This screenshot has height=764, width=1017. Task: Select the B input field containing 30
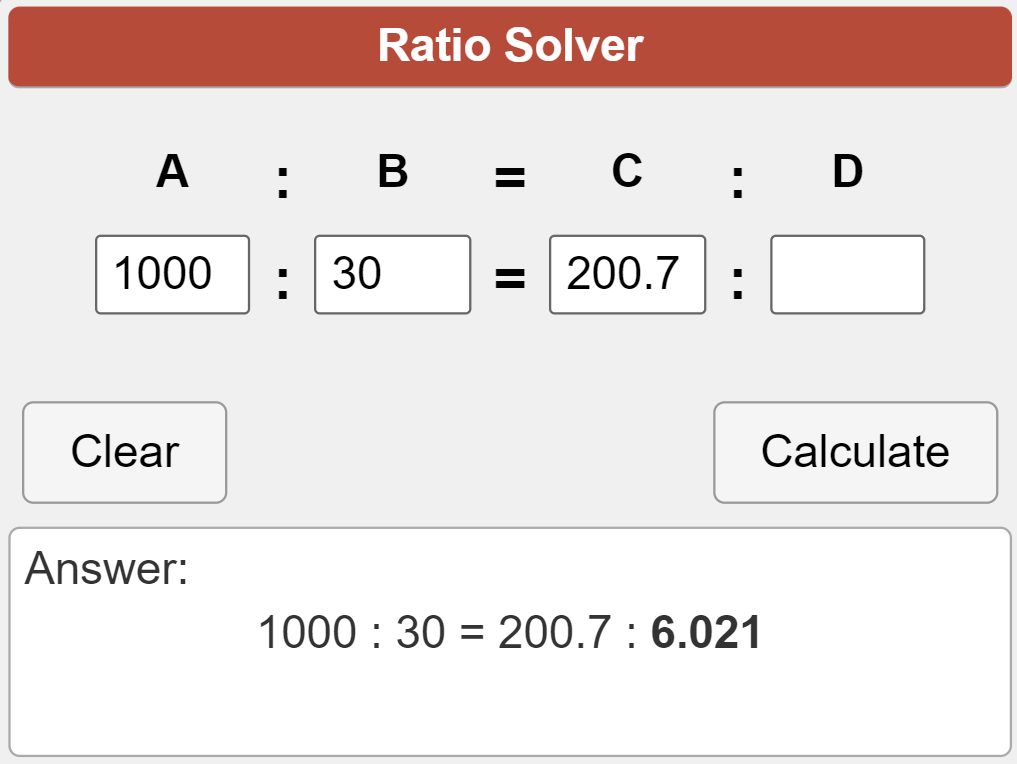pos(392,274)
